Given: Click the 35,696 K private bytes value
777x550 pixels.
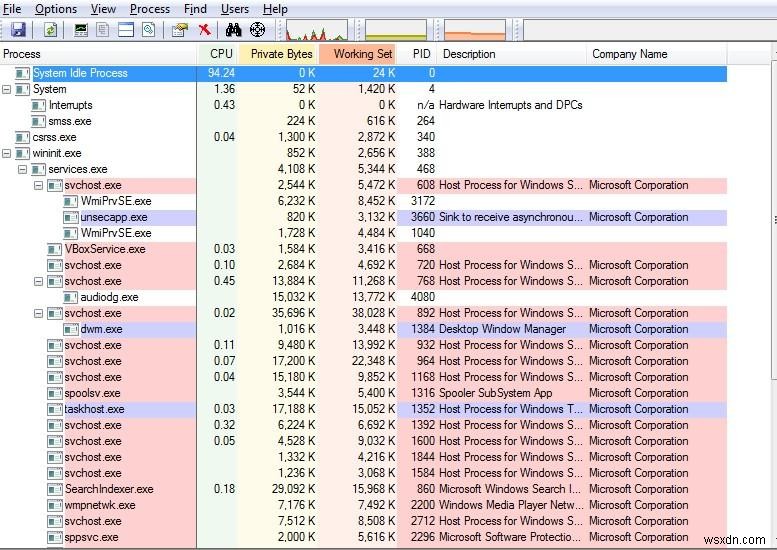Looking at the screenshot, I should pyautogui.click(x=293, y=313).
